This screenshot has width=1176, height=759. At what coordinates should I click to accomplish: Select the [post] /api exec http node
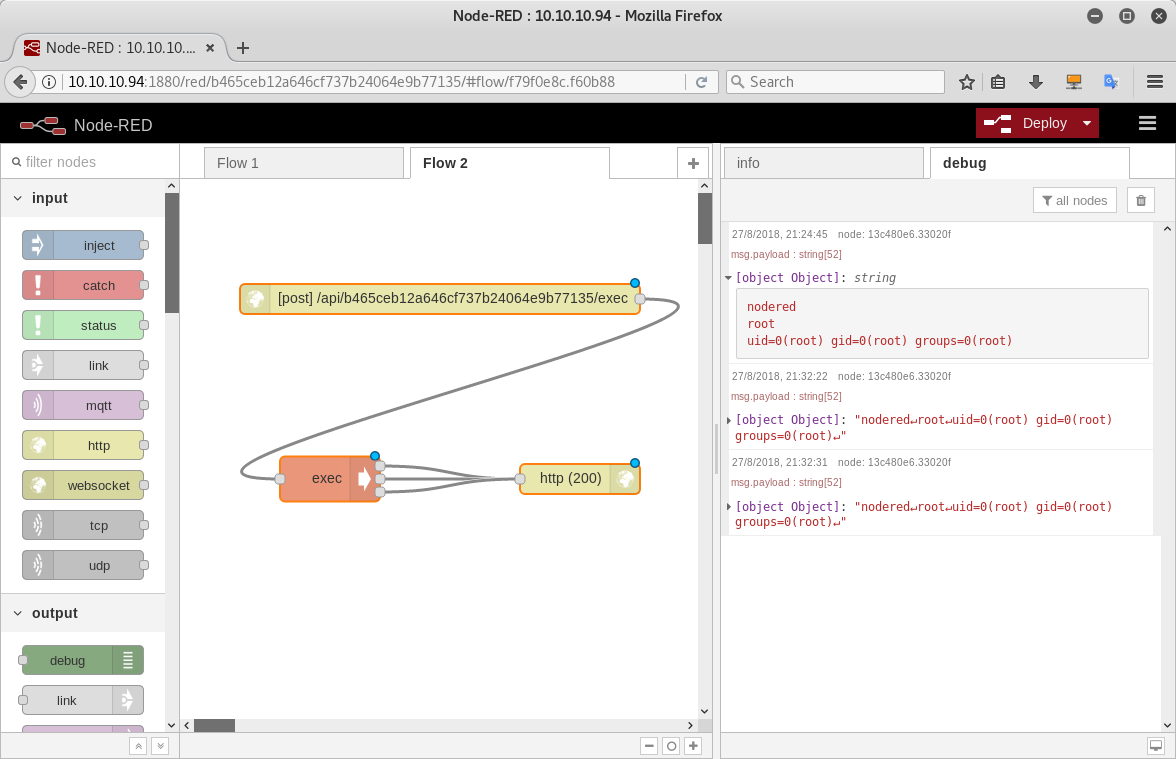click(x=440, y=298)
